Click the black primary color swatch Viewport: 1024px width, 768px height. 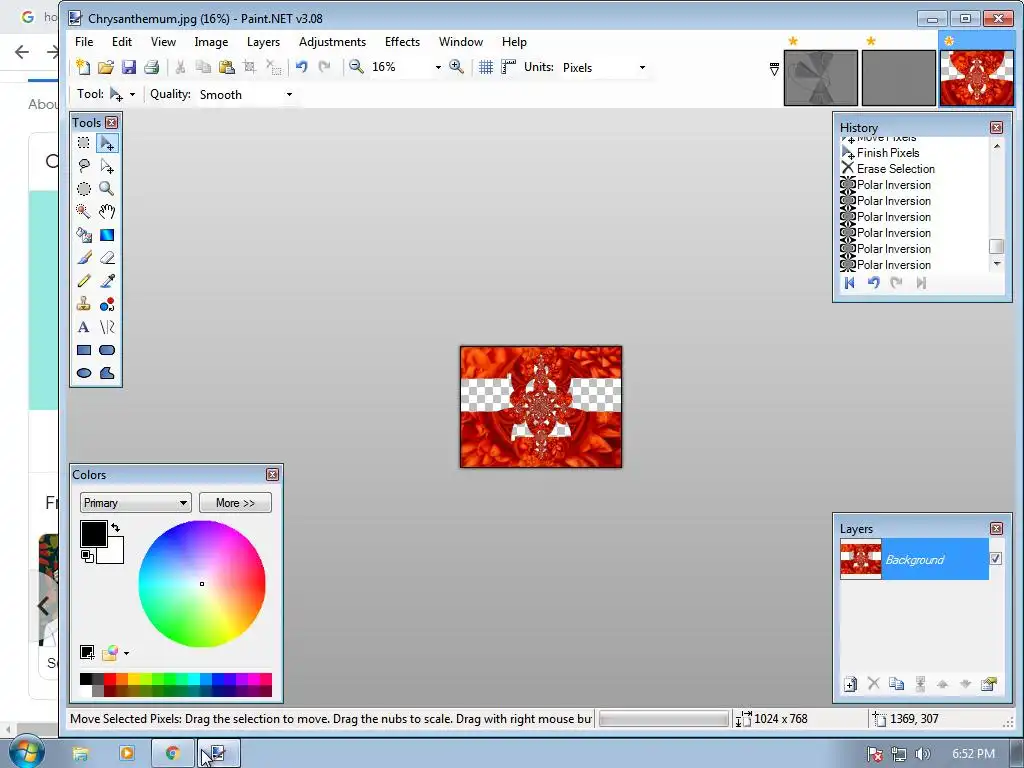tap(93, 534)
